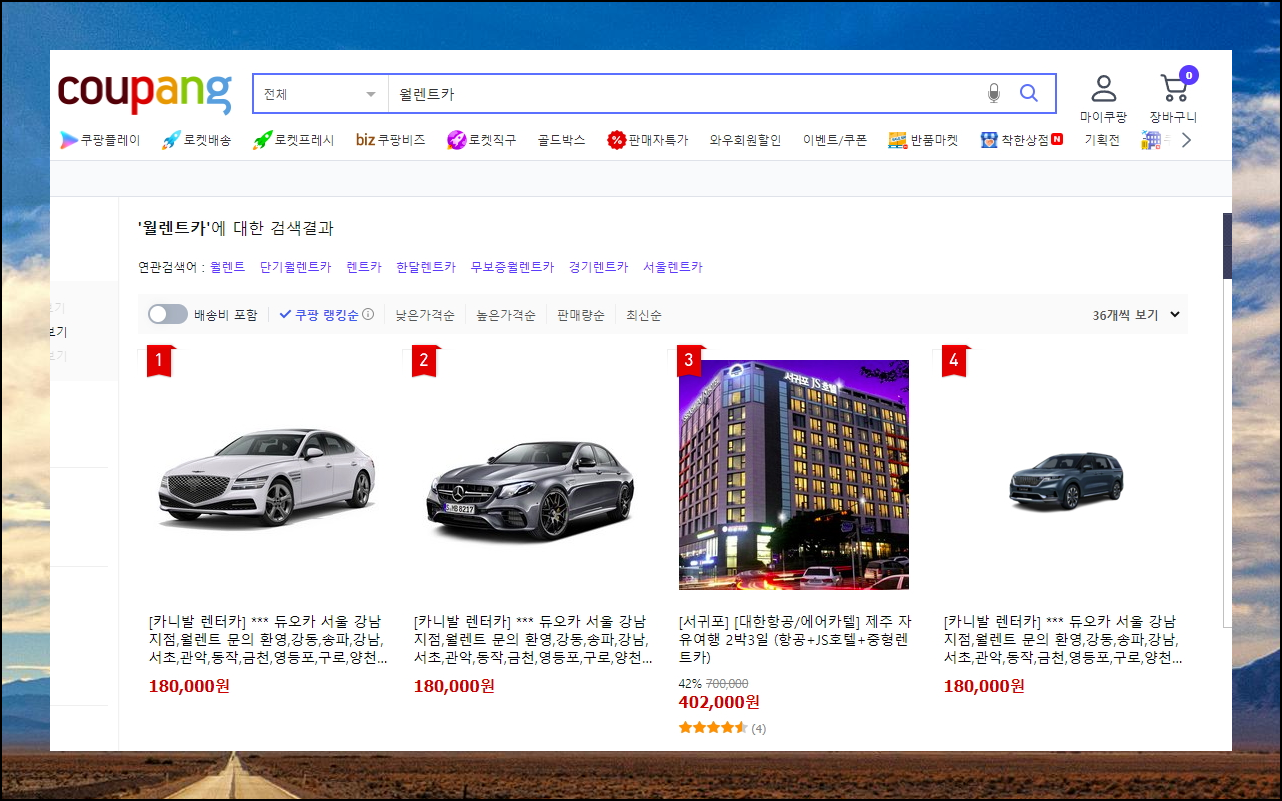Screen dimensions: 1282x801
Task: Click the 로켓프레시 green rocket icon
Action: coord(262,140)
